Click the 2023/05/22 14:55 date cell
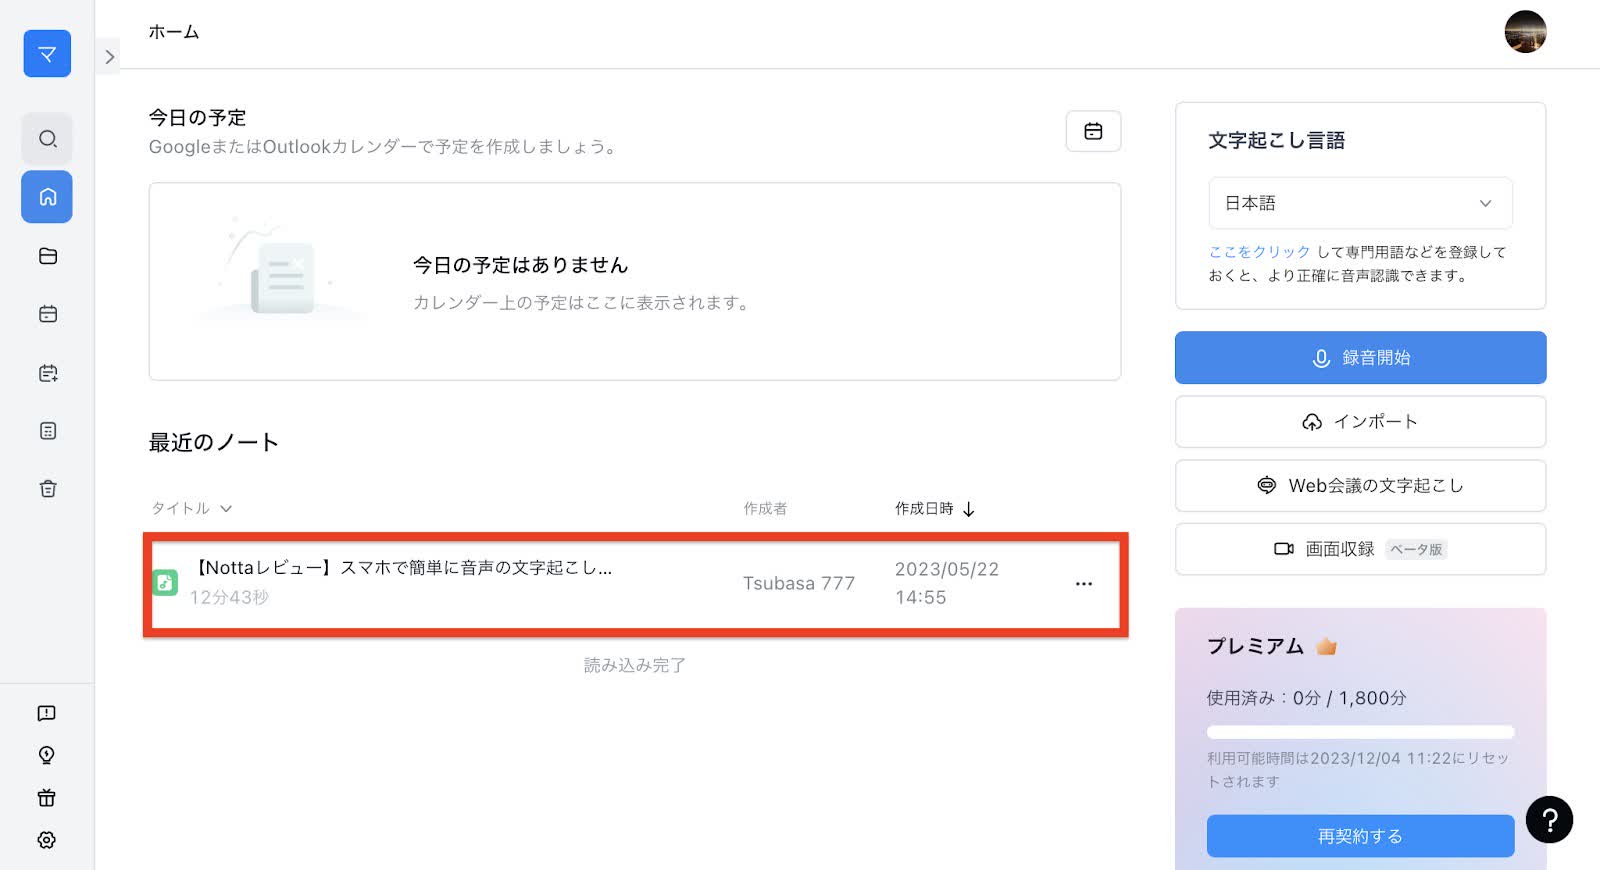 (946, 583)
